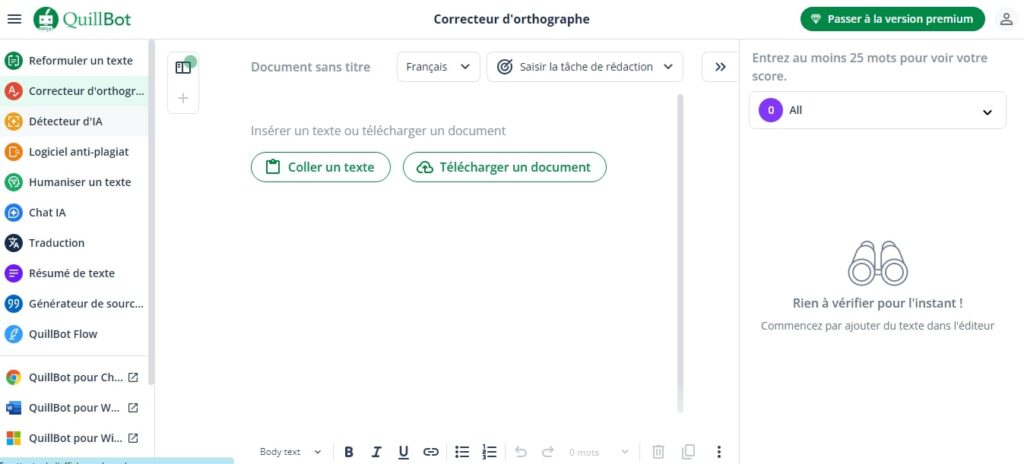The width and height of the screenshot is (1024, 464).
Task: Click the Correcteur d'orthographe page heading
Action: pos(511,19)
